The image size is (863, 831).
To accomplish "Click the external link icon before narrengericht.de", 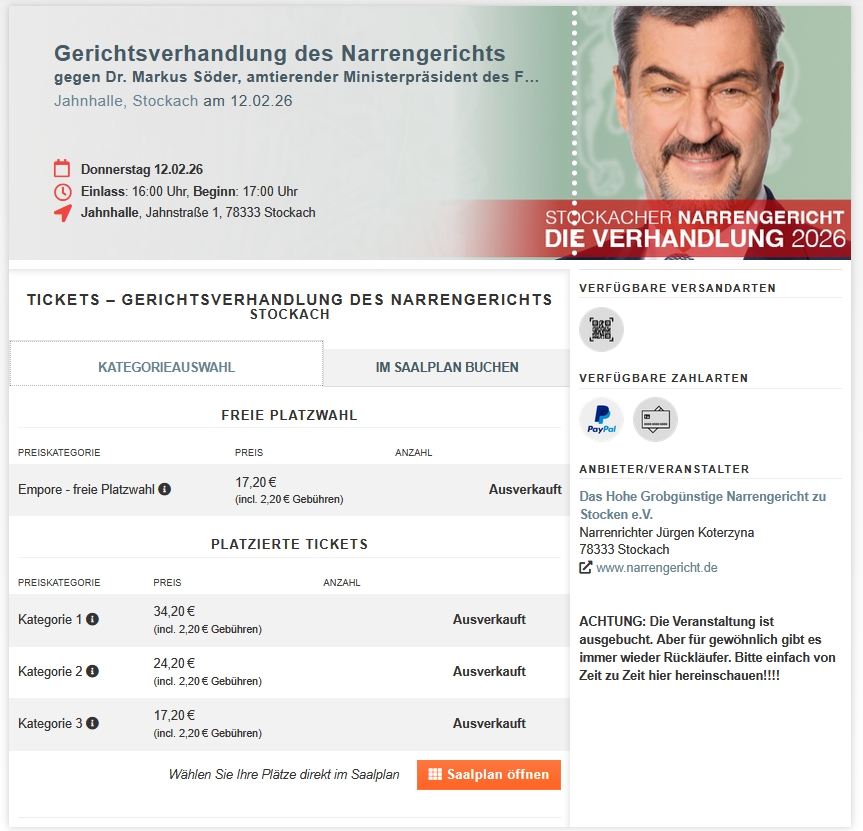I will point(586,568).
